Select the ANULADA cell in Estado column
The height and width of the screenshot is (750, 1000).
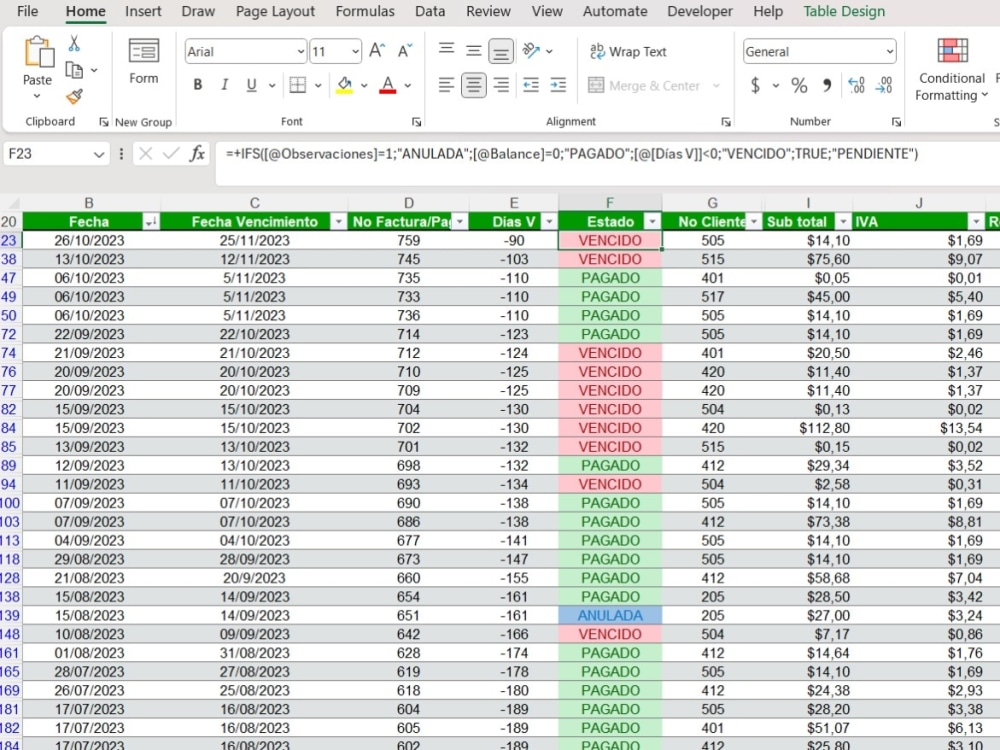[x=610, y=615]
